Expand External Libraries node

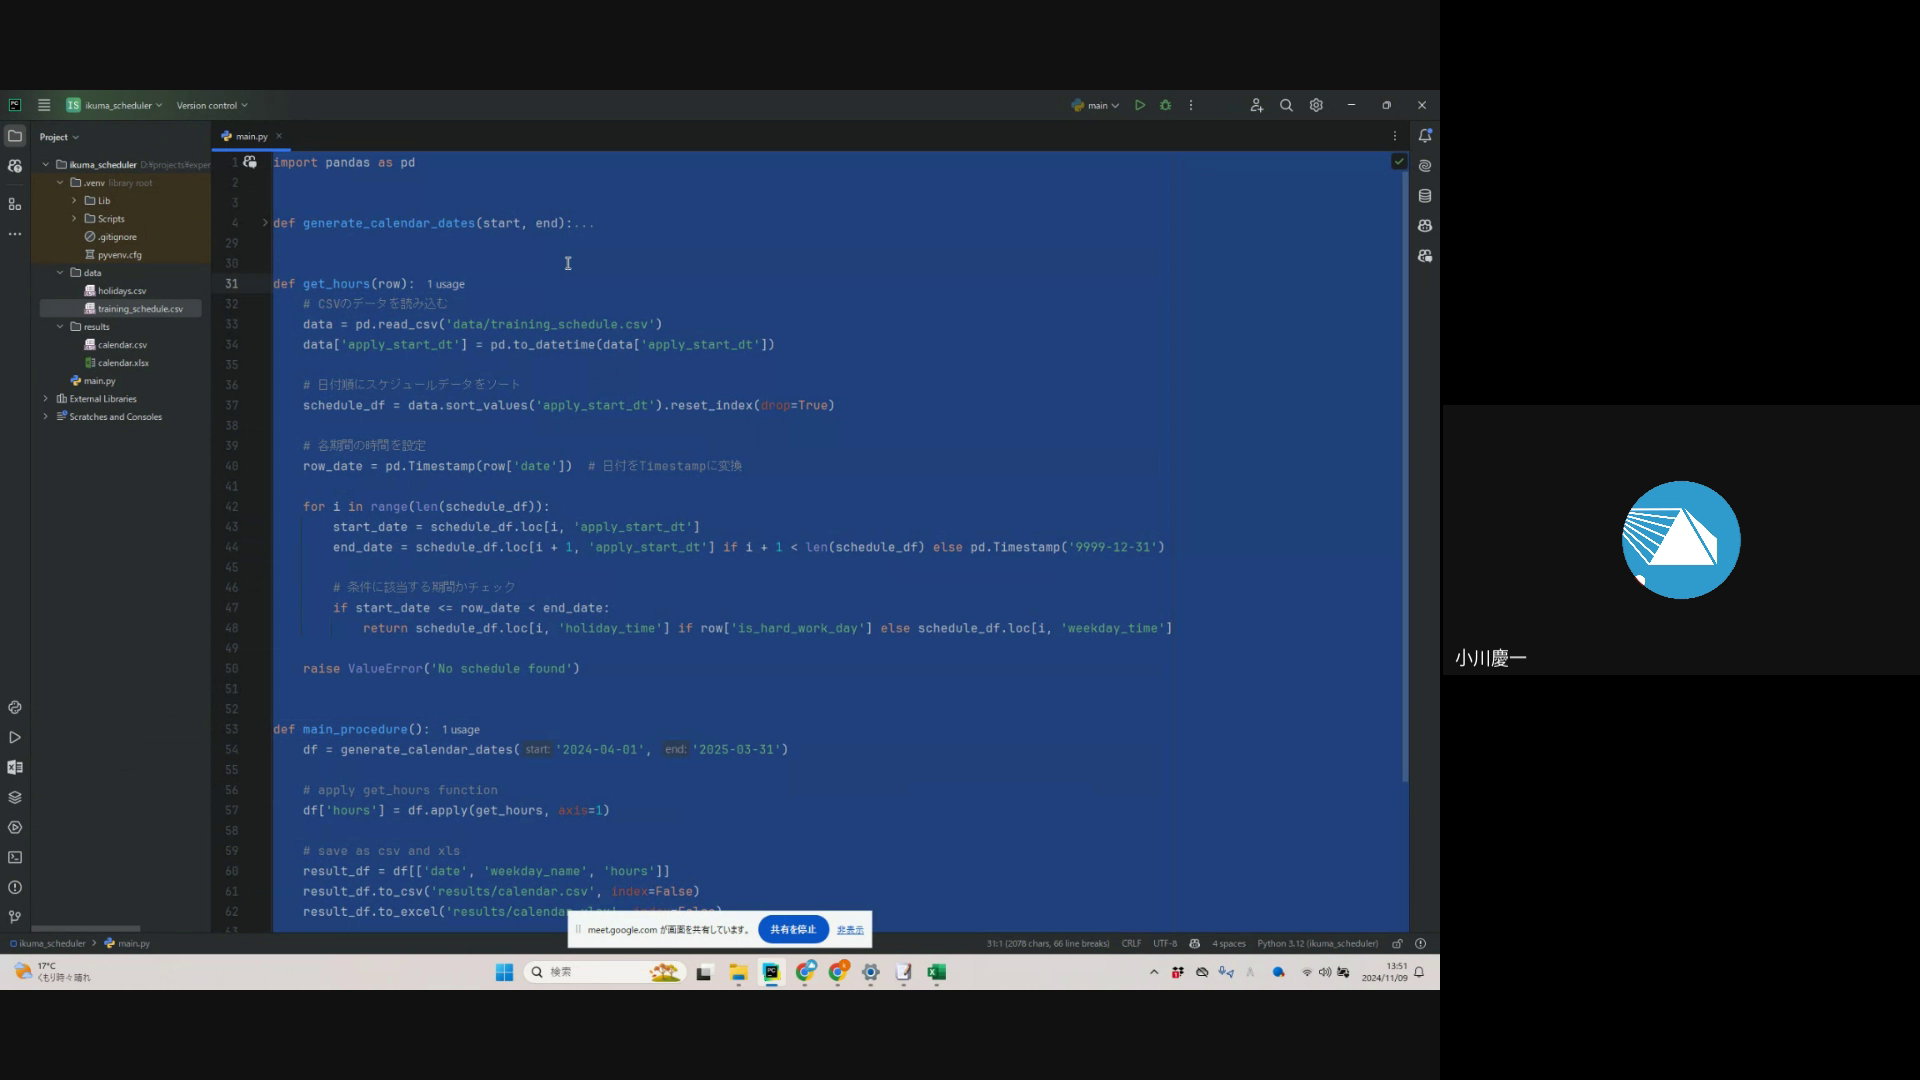(x=45, y=399)
